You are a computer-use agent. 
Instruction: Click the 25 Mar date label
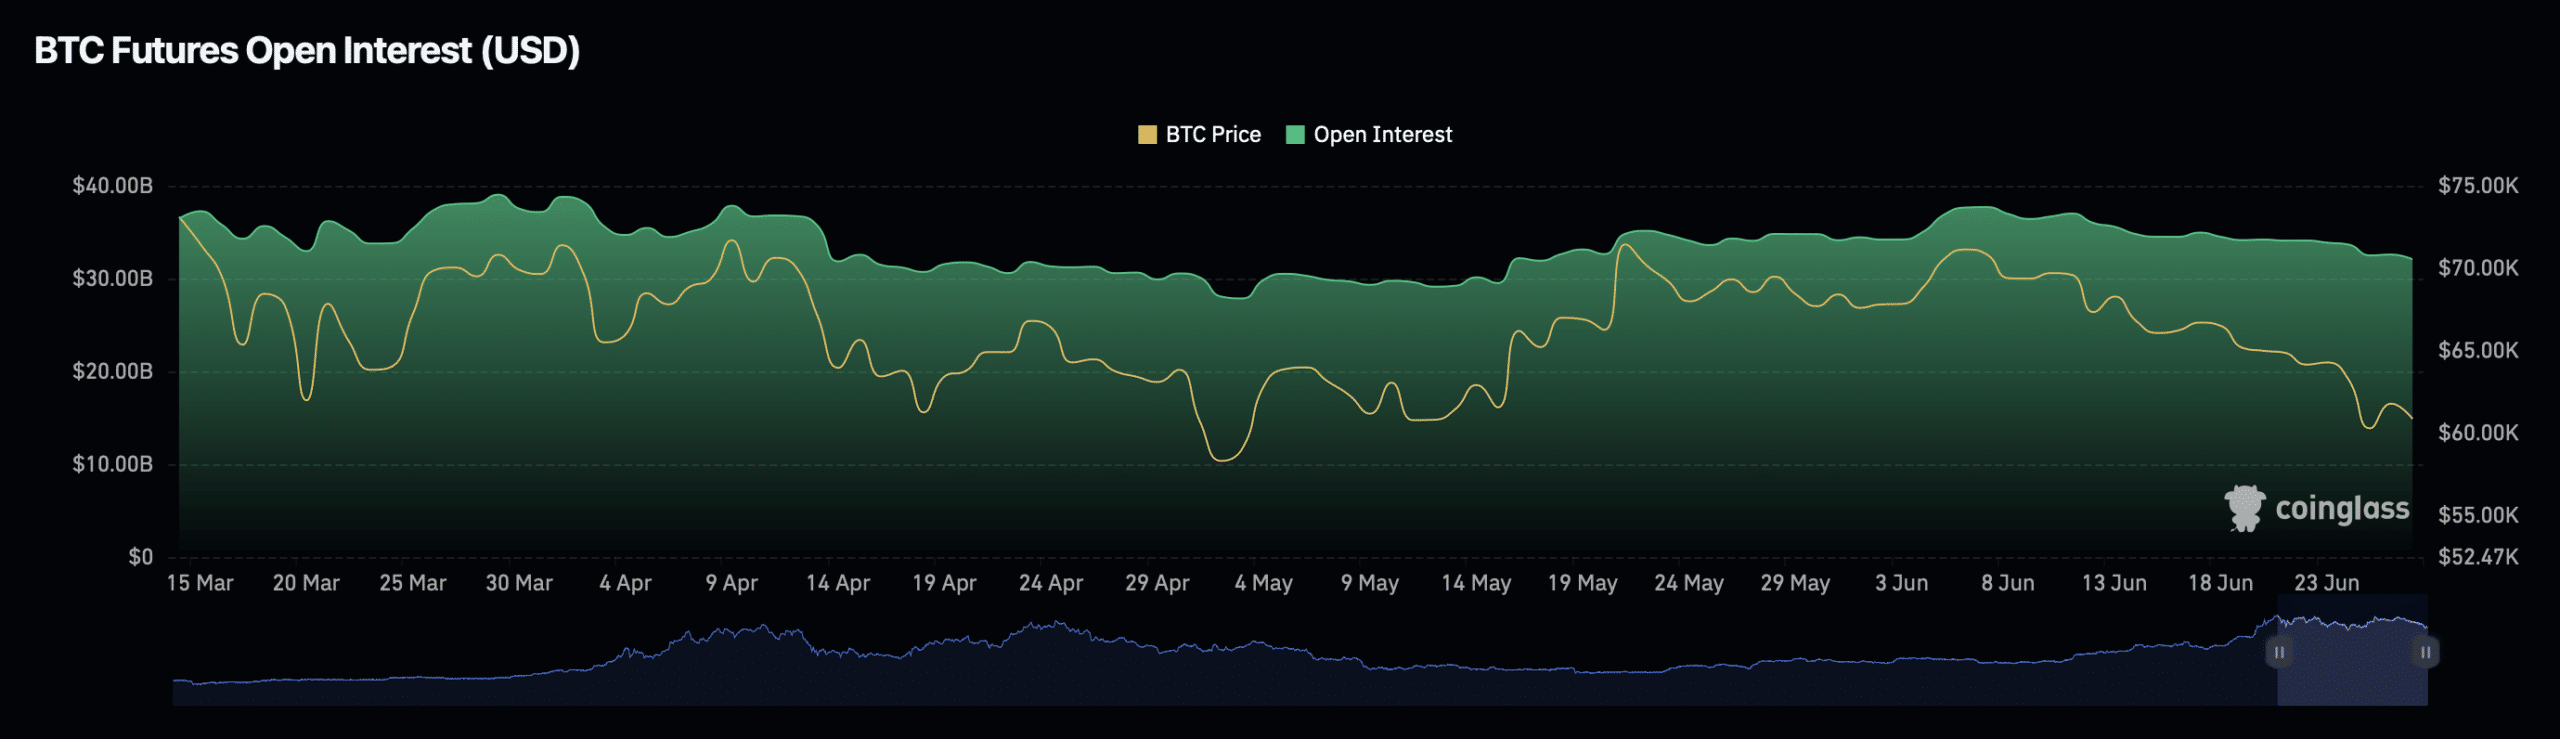[x=413, y=583]
